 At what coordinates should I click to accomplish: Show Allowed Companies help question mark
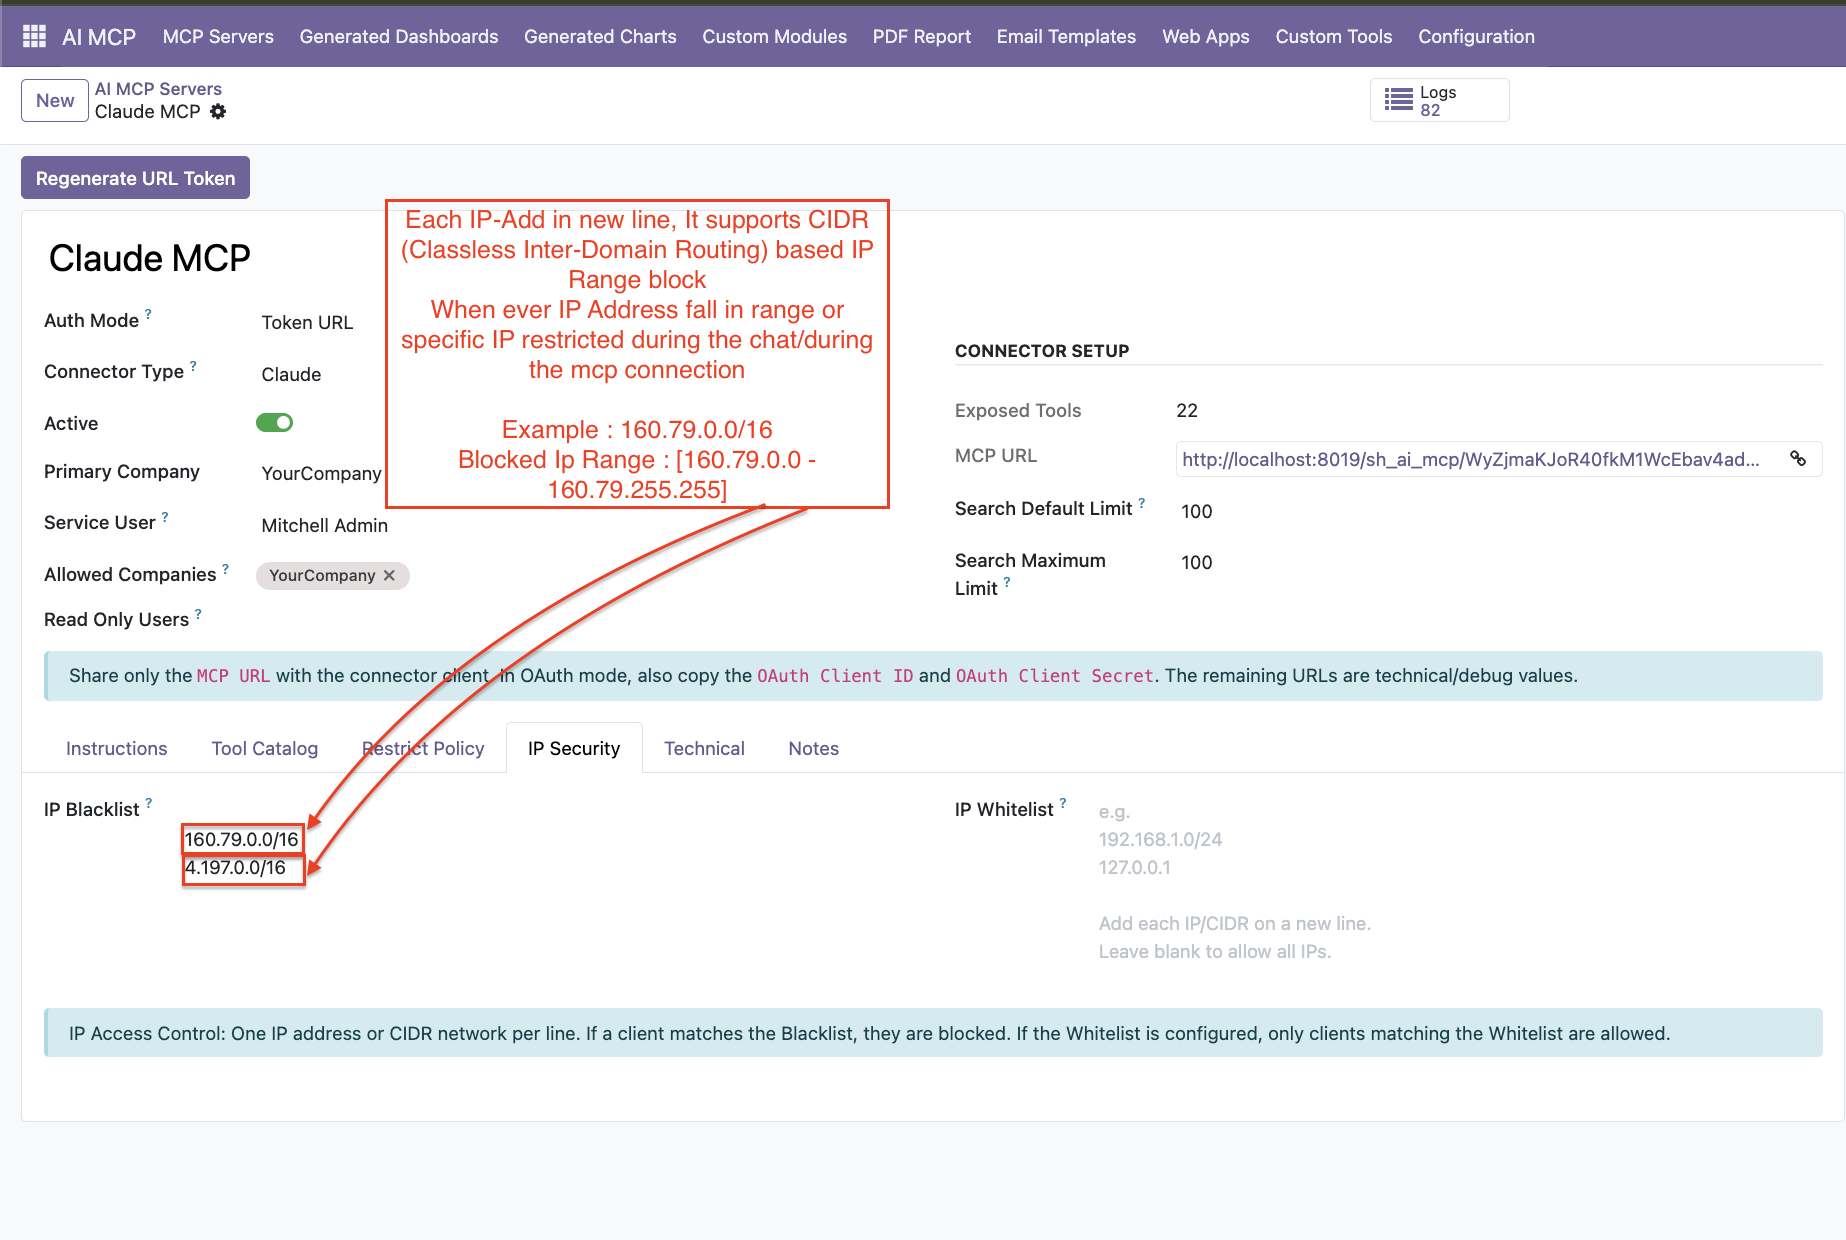(226, 569)
